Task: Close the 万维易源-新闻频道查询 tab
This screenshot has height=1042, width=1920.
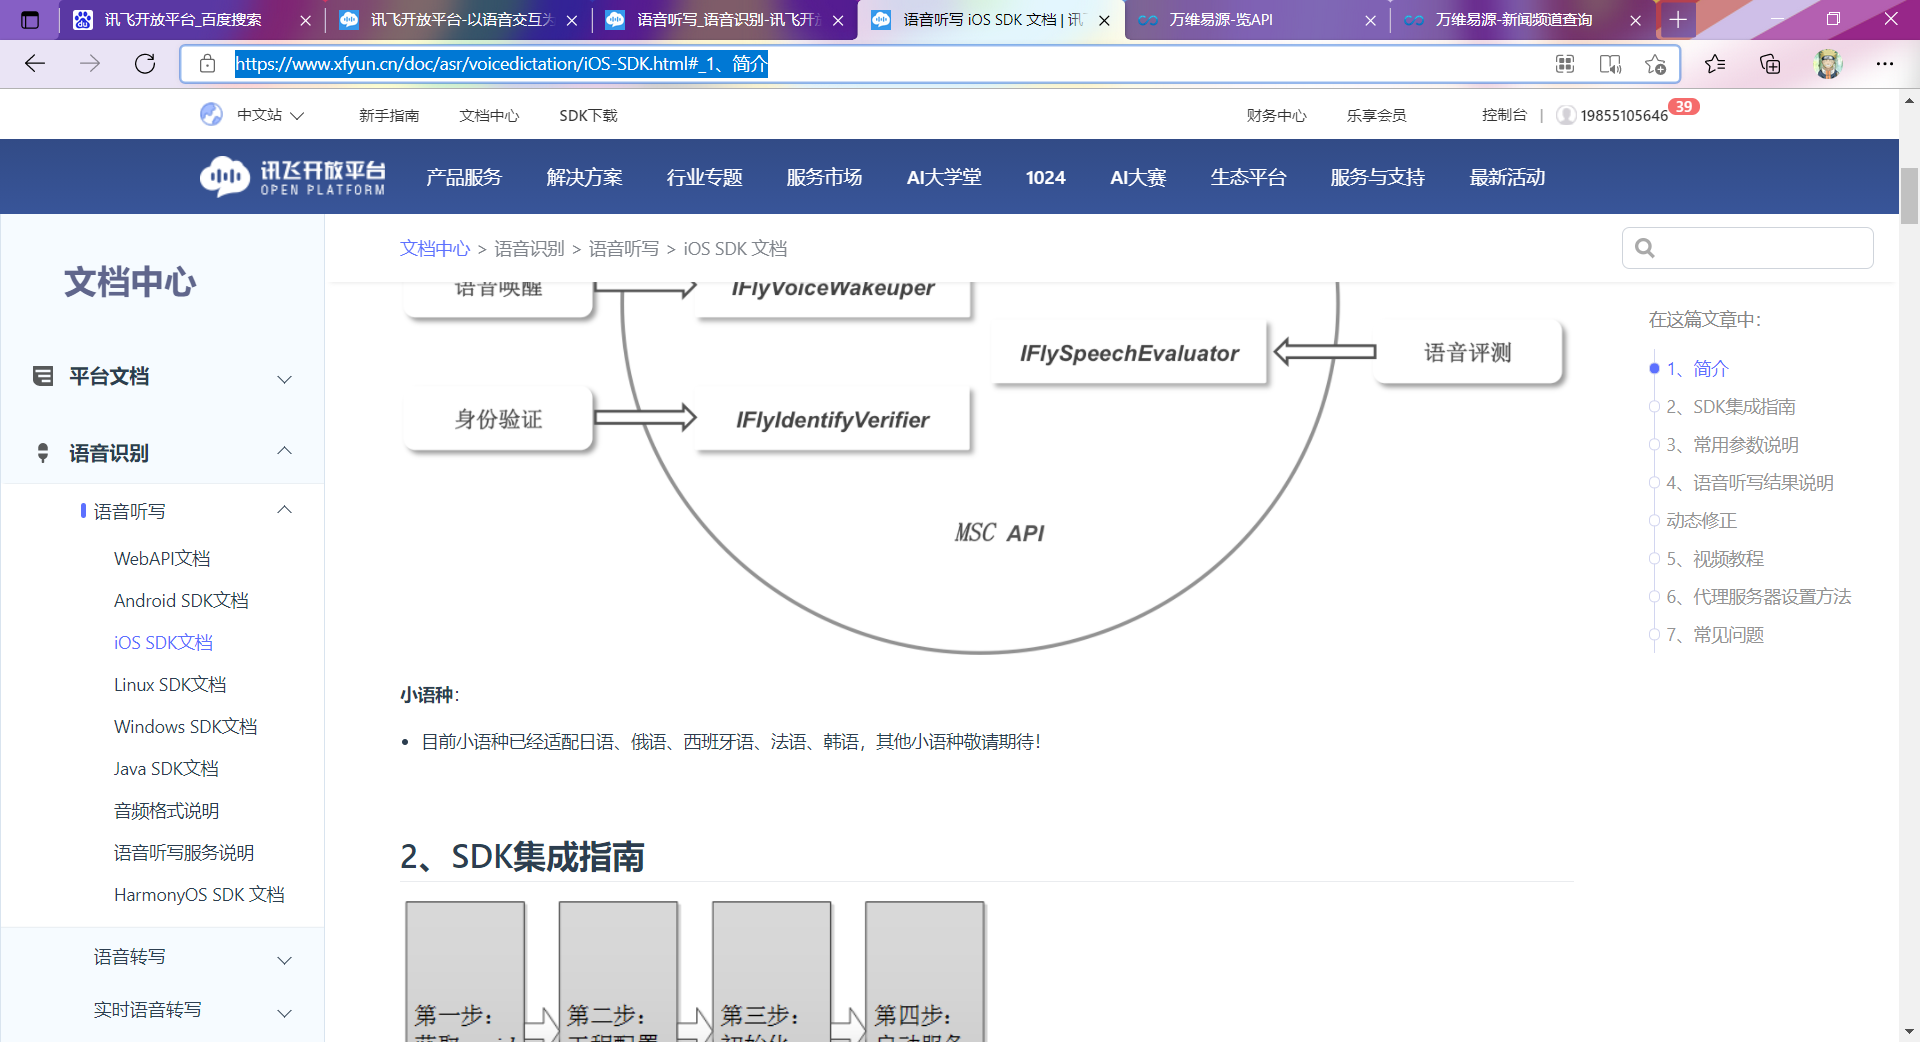Action: (x=1636, y=20)
